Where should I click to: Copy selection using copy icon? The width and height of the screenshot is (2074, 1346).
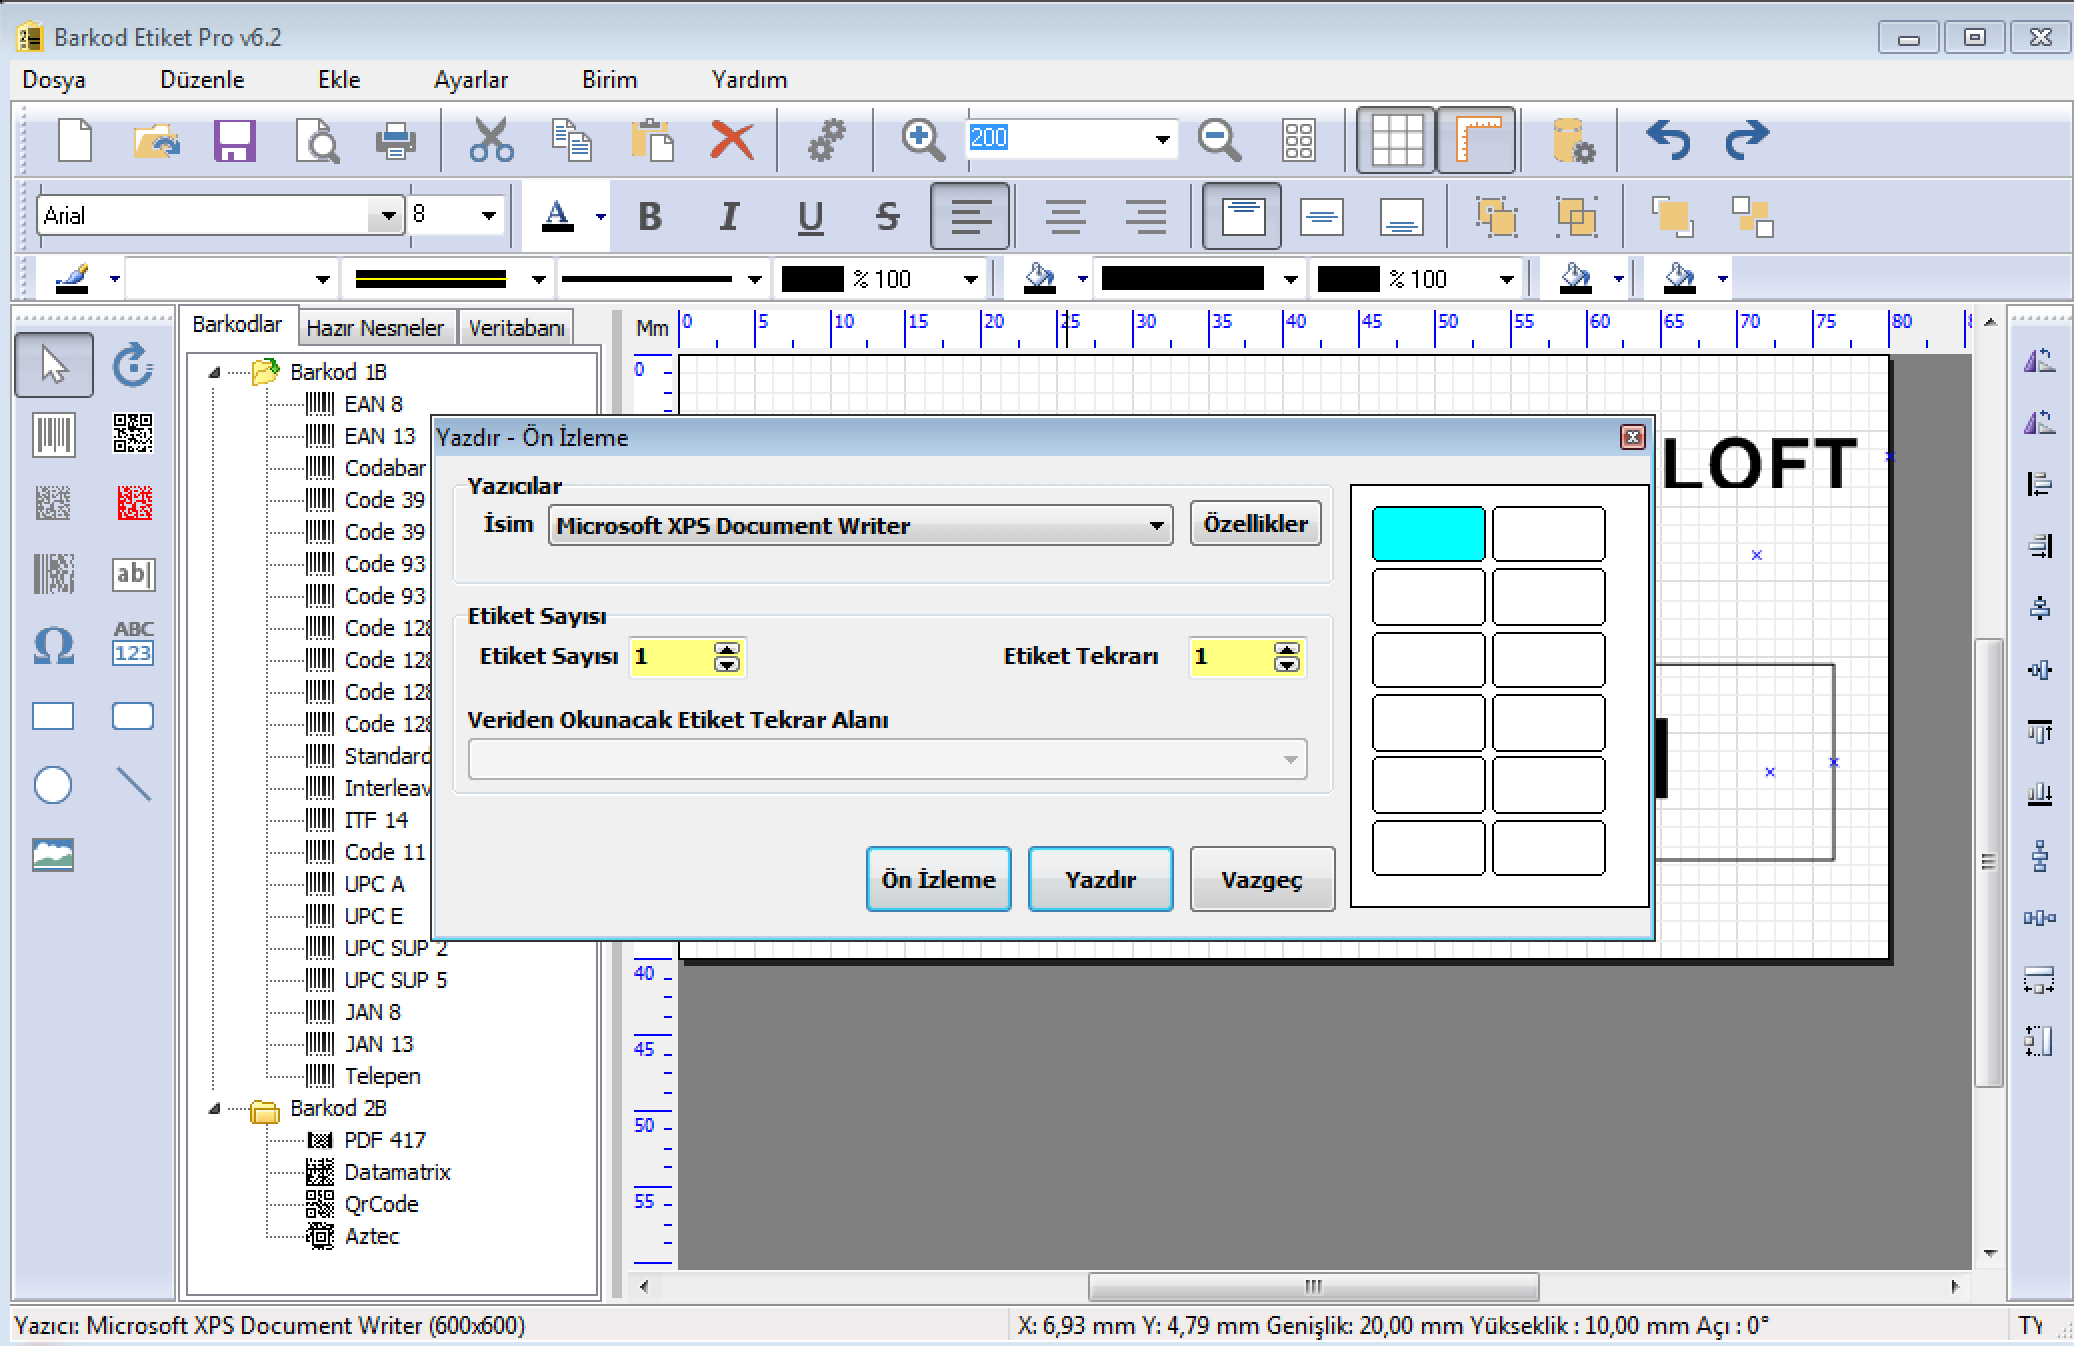click(x=571, y=140)
